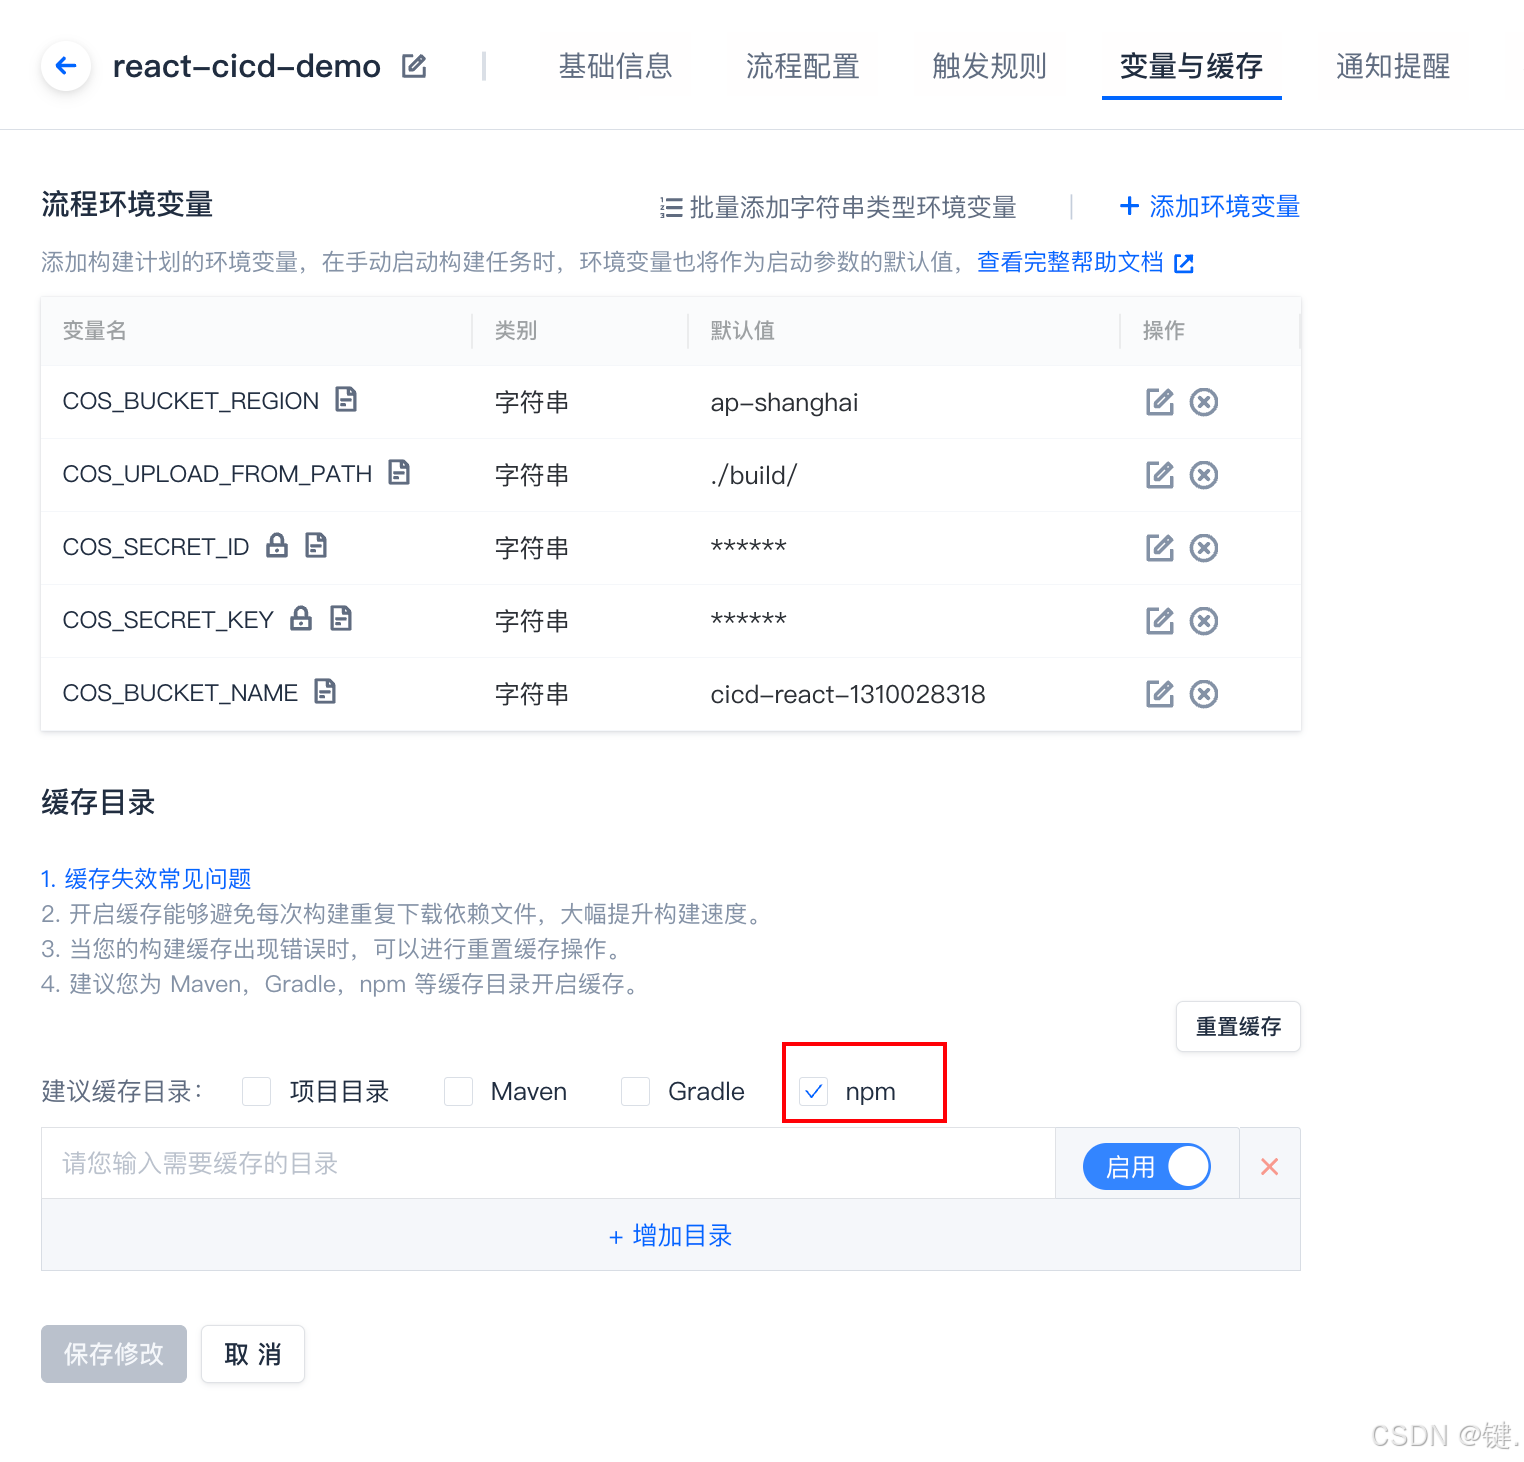Screen dimensions: 1524x1462
Task: Switch to the 基础信息 tab
Action: coord(616,65)
